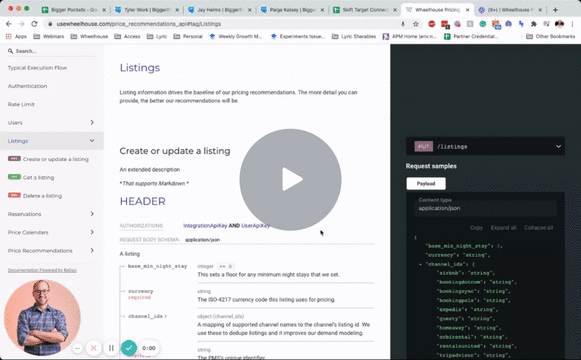Open Other Bookmarks folder
The width and height of the screenshot is (581, 360).
(x=551, y=36)
